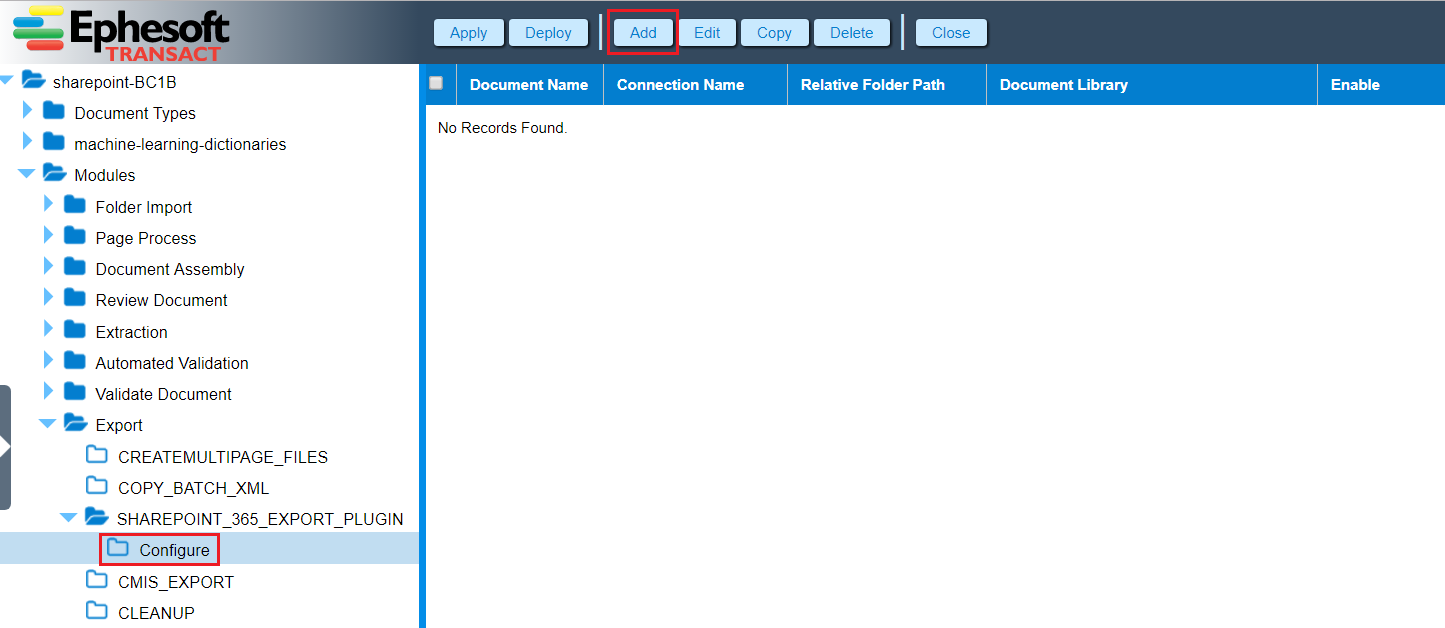
Task: Toggle the select-all checkbox in table header
Action: click(x=436, y=83)
